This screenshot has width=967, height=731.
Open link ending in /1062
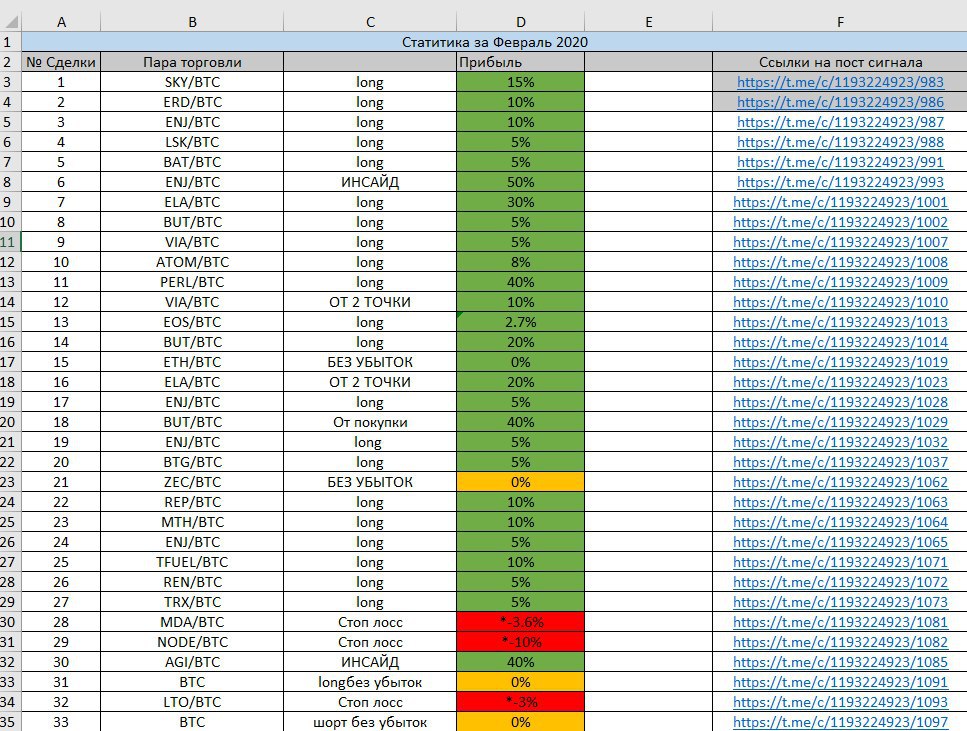840,482
